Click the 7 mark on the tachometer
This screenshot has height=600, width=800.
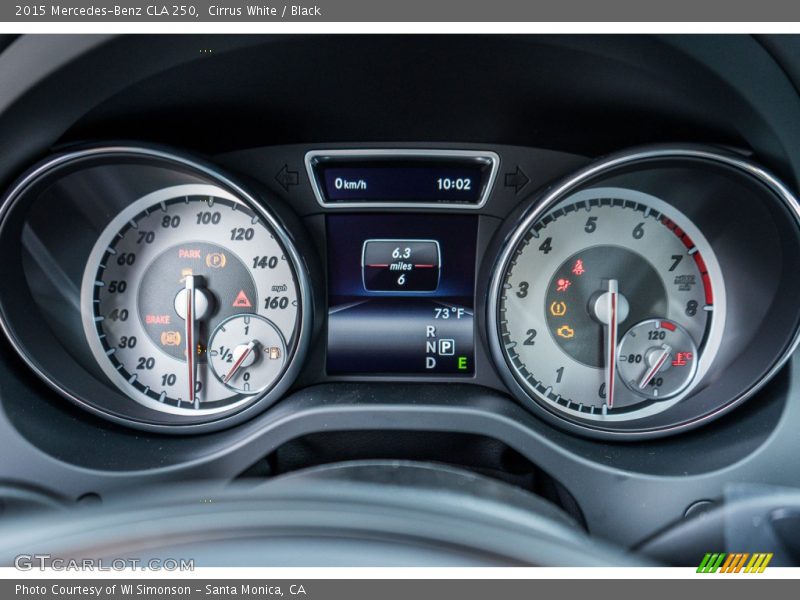[676, 263]
